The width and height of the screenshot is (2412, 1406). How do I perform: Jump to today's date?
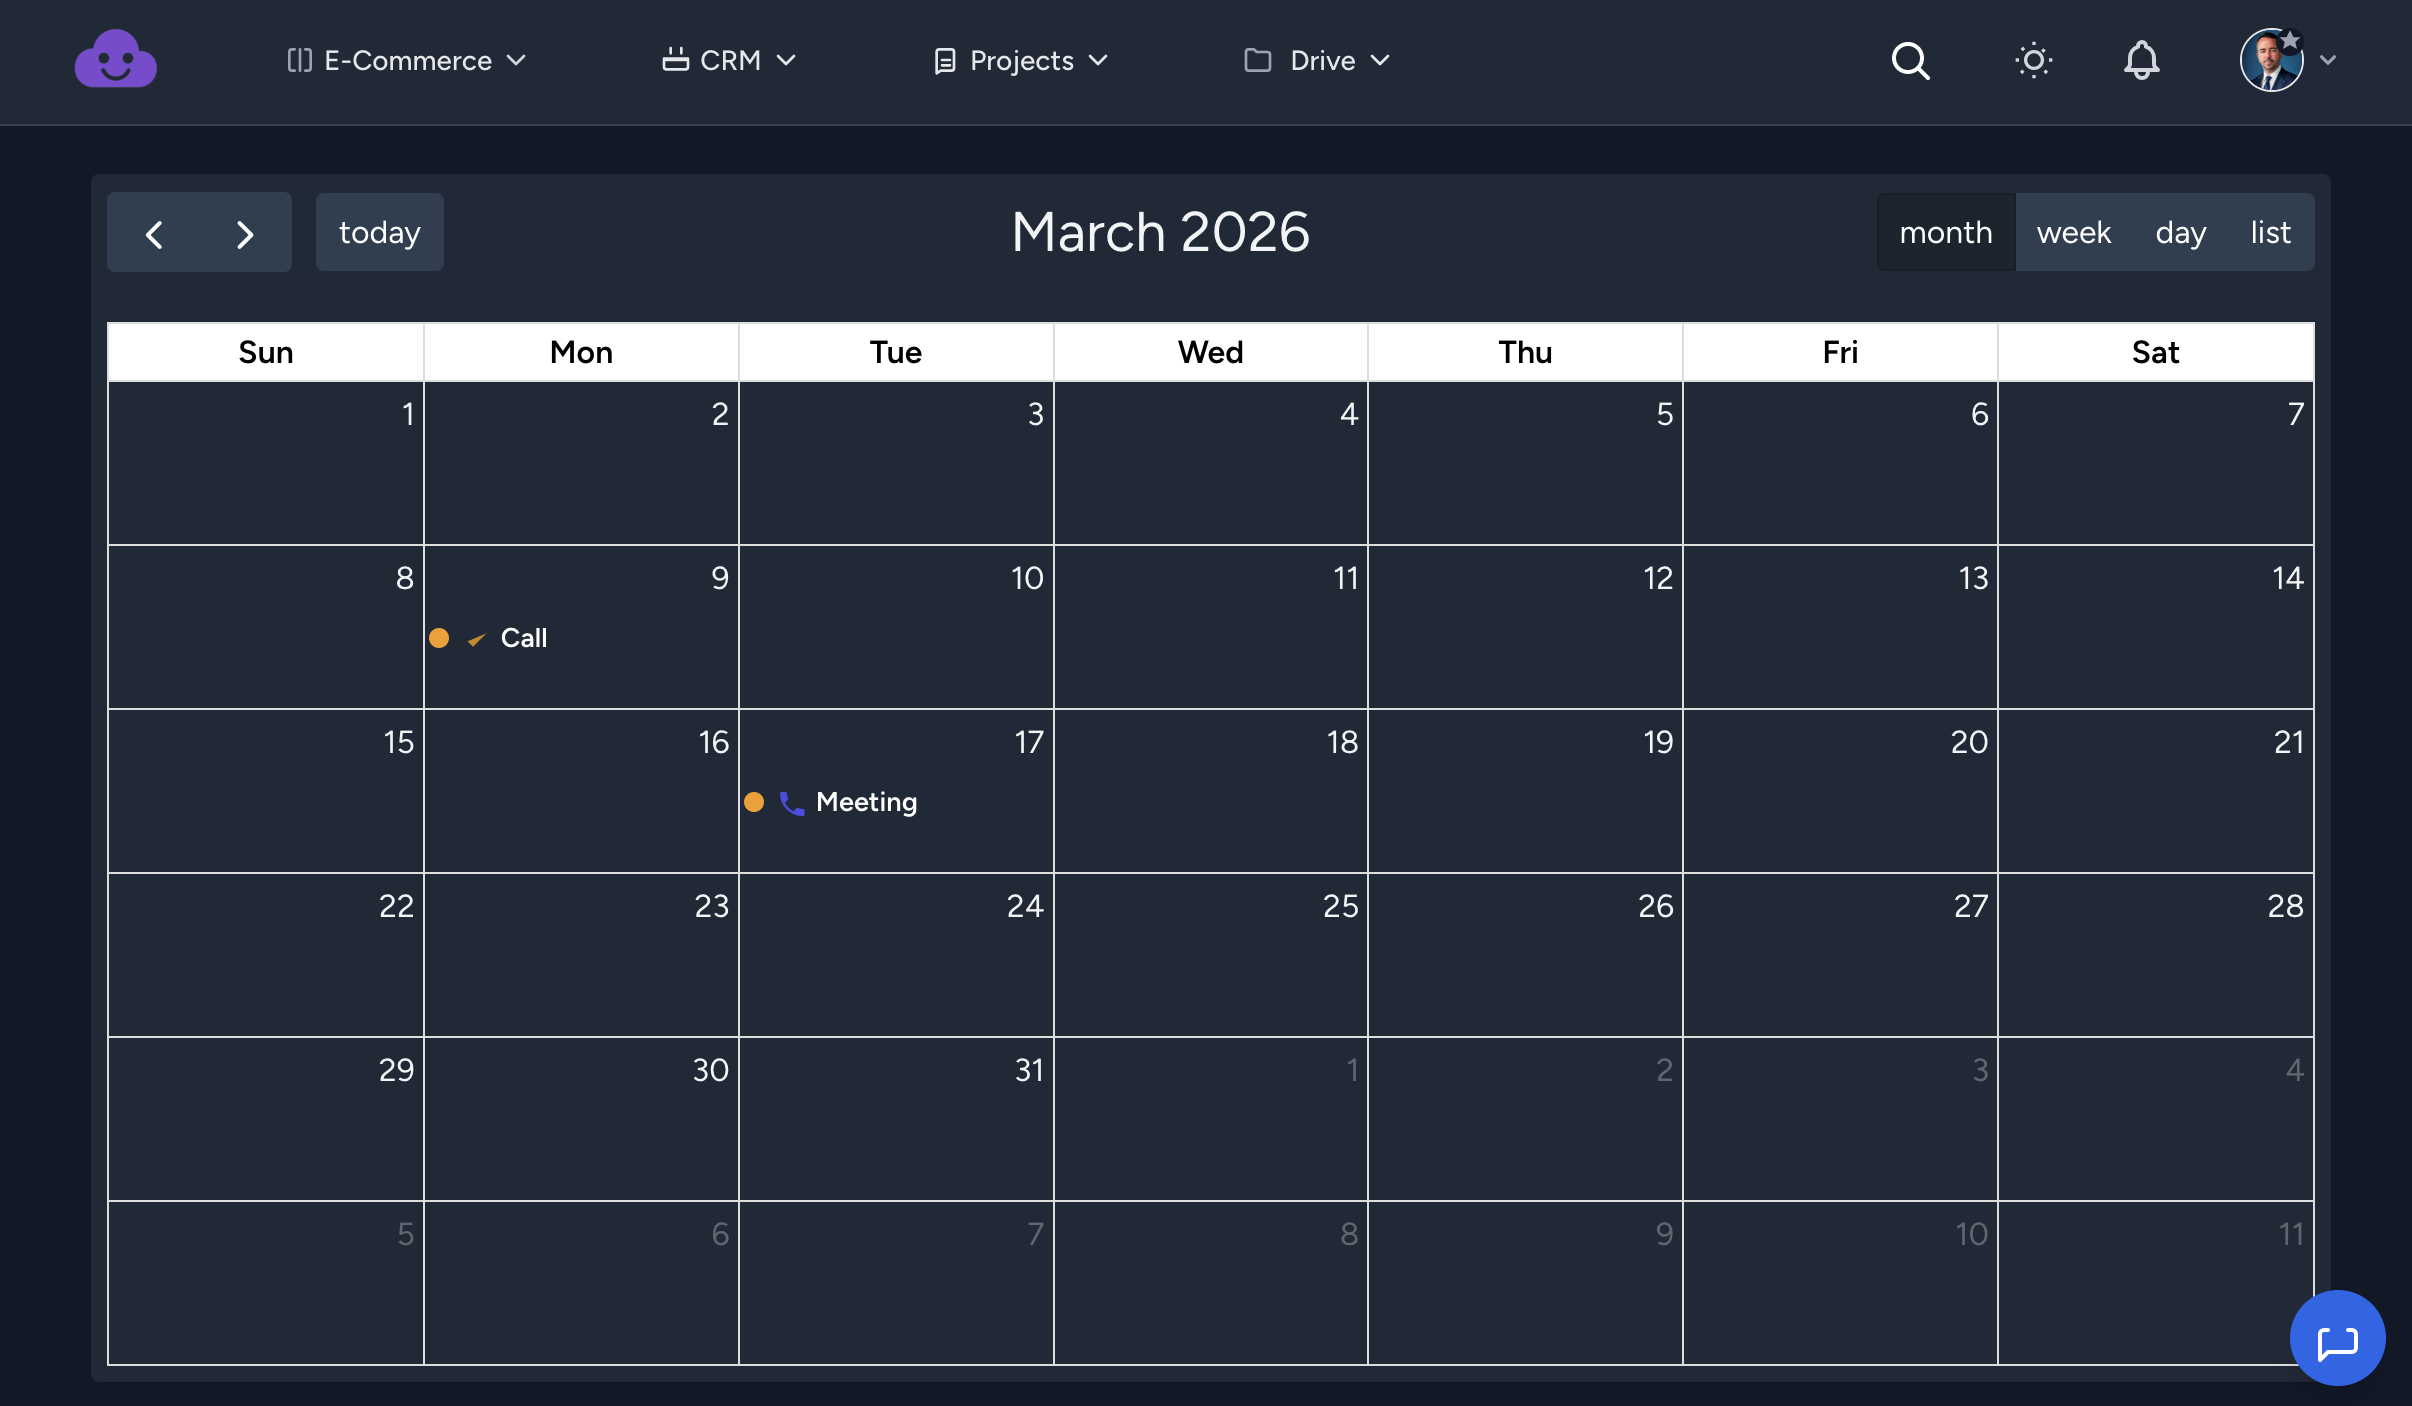point(379,233)
